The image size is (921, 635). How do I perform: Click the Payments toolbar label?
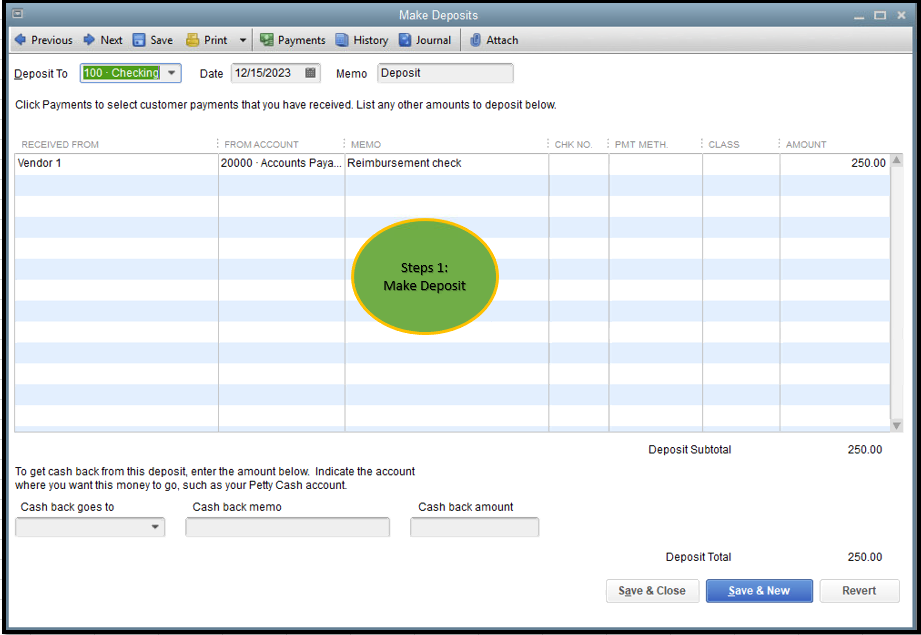pyautogui.click(x=301, y=40)
